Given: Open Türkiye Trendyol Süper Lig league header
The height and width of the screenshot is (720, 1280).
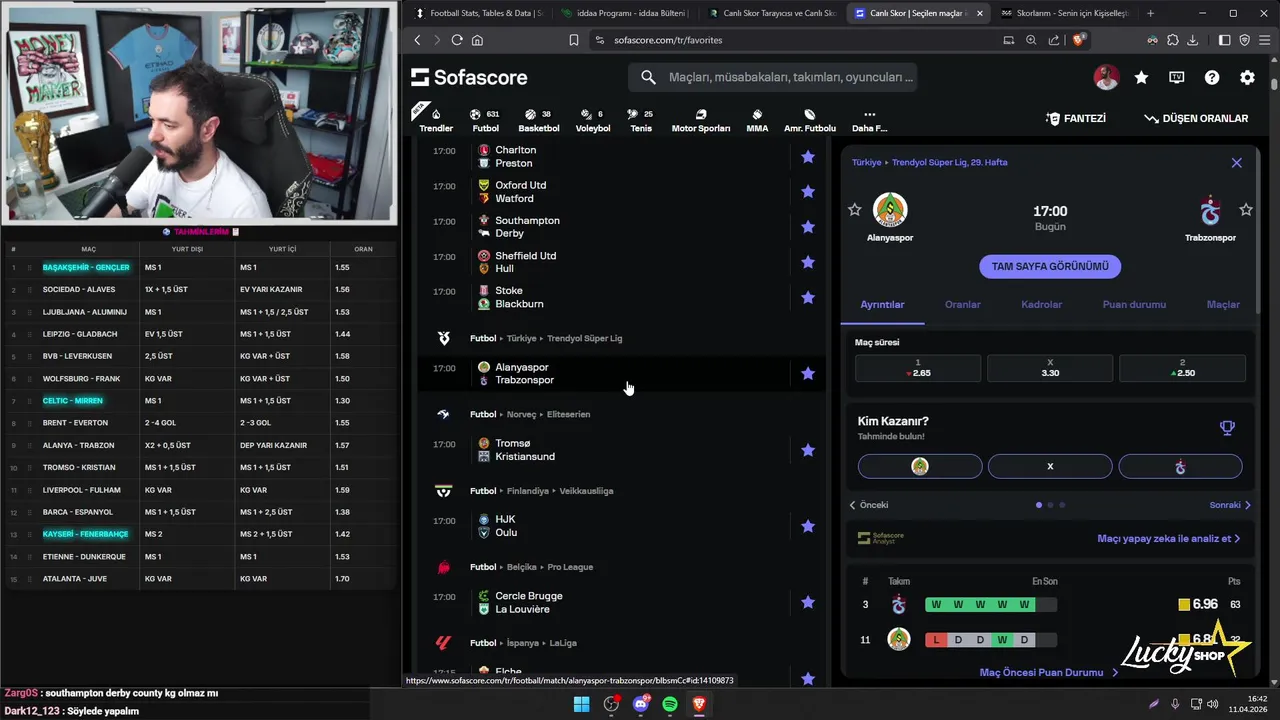Looking at the screenshot, I should point(546,338).
